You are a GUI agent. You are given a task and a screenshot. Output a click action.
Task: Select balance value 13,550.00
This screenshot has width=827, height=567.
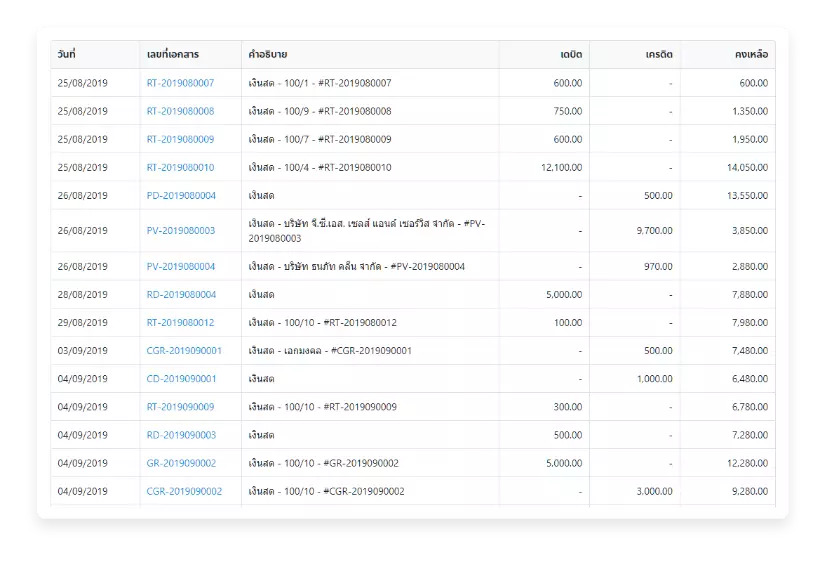coord(747,195)
